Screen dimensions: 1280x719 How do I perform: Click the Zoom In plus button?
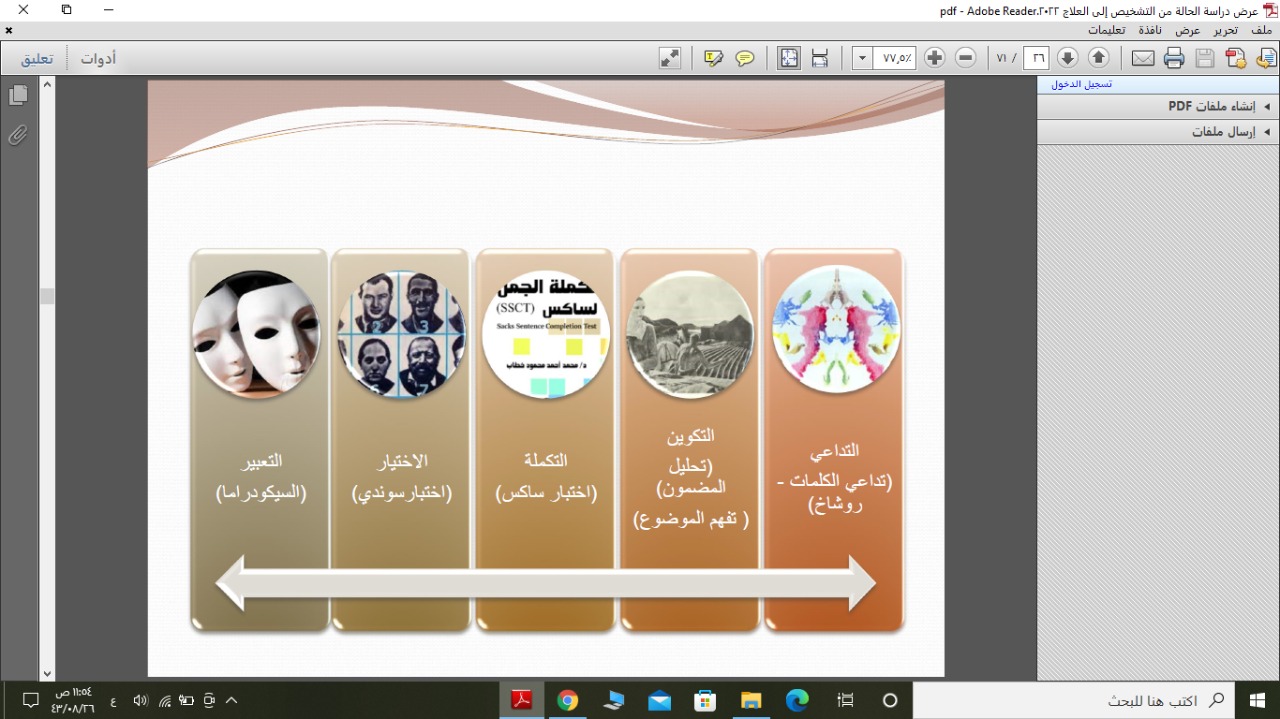(935, 58)
